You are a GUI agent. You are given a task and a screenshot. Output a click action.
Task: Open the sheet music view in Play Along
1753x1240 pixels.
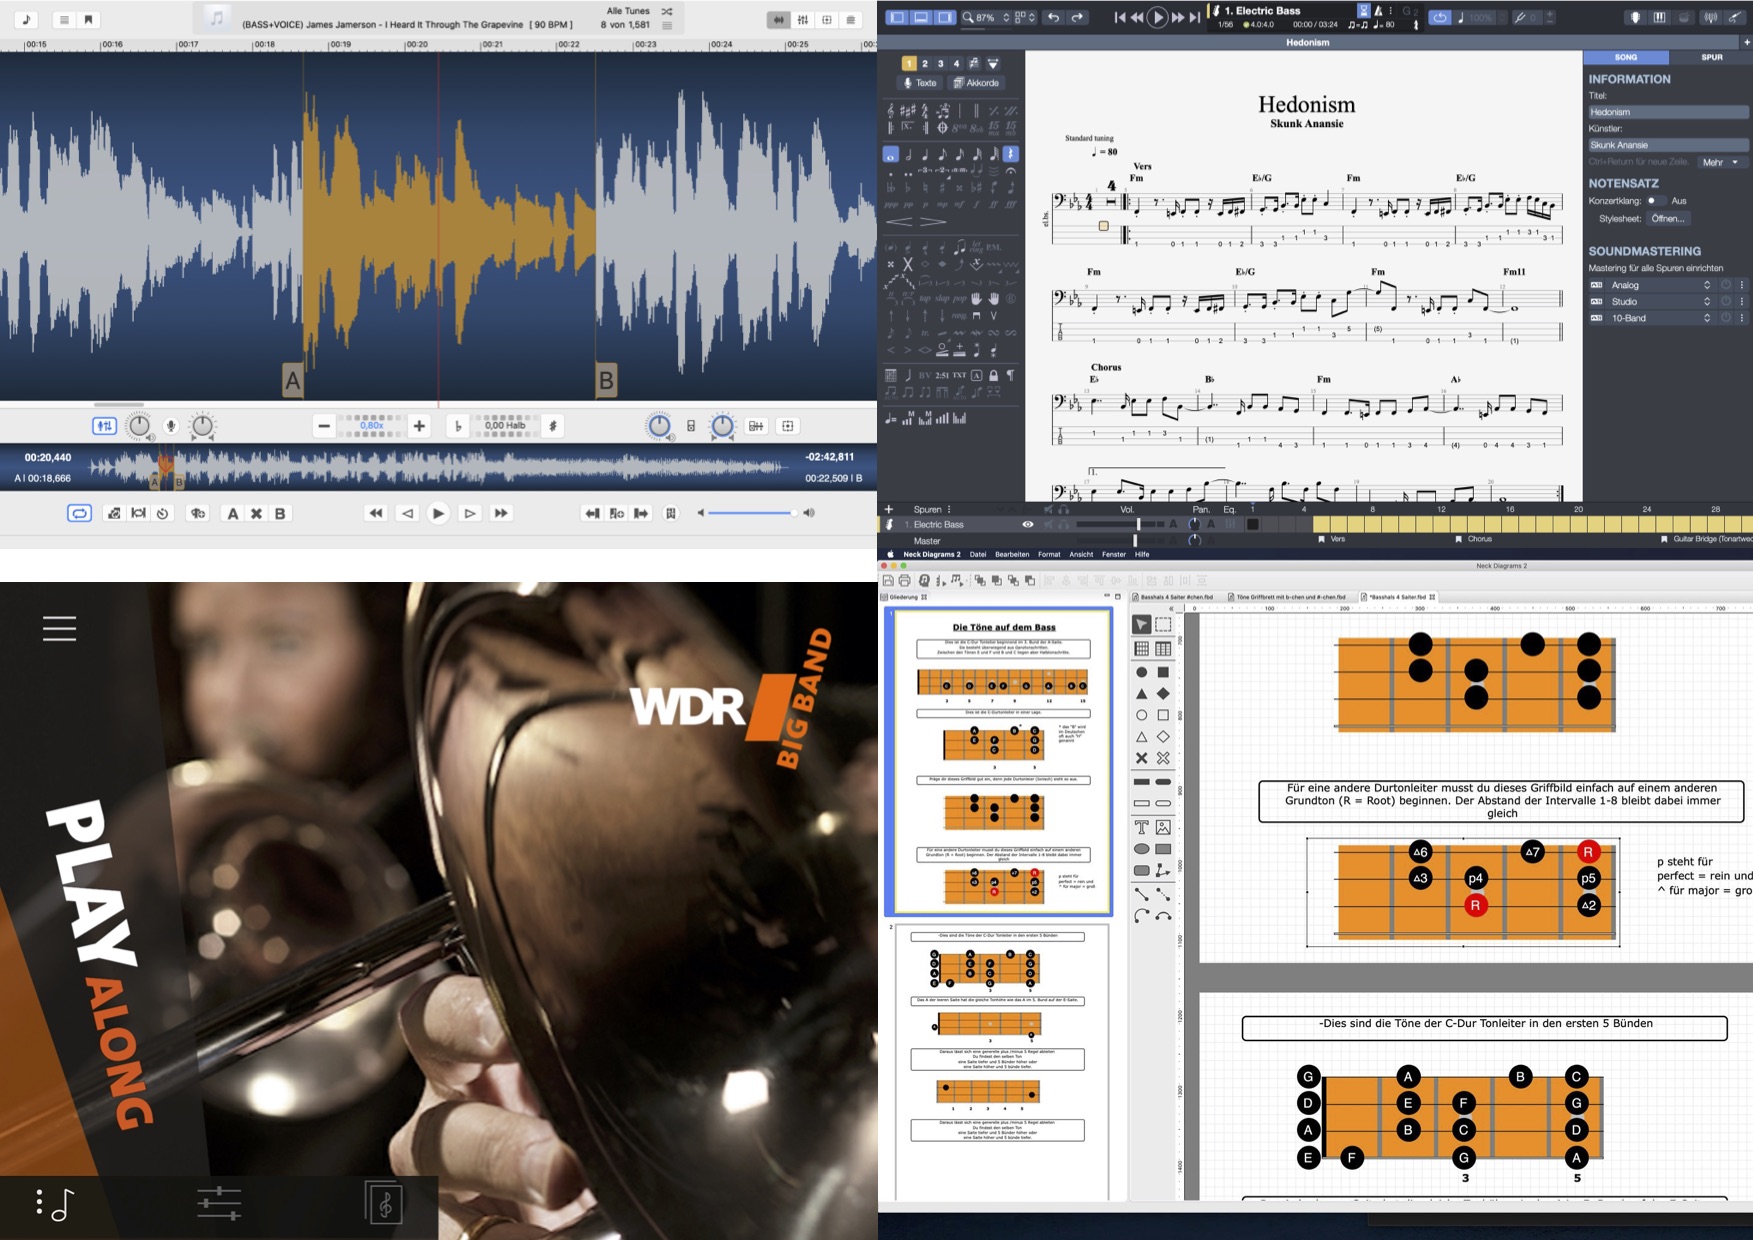(x=385, y=1204)
